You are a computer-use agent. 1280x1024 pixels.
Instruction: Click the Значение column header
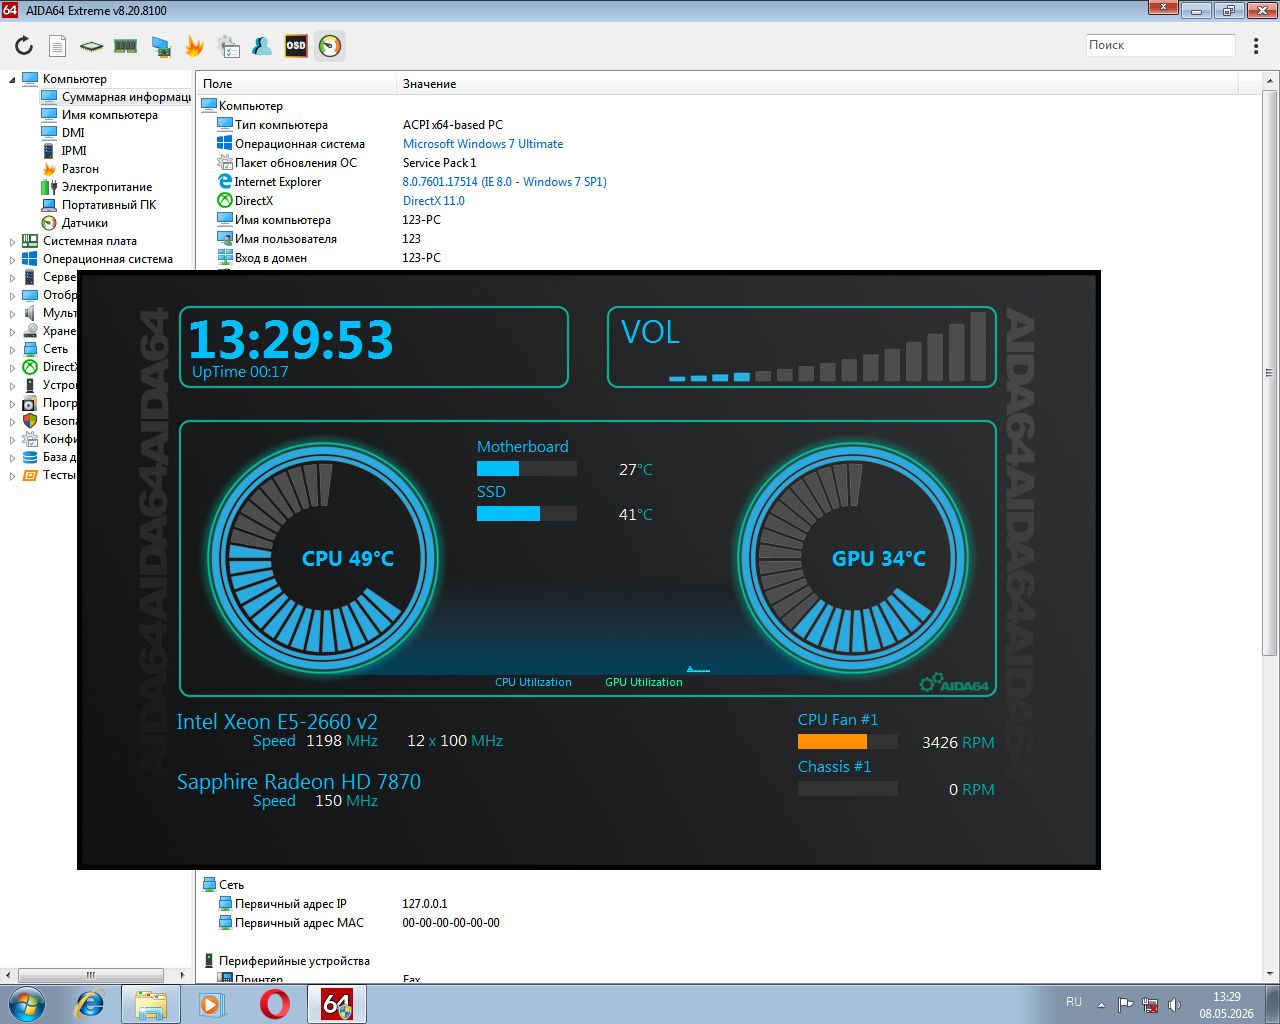(x=429, y=84)
